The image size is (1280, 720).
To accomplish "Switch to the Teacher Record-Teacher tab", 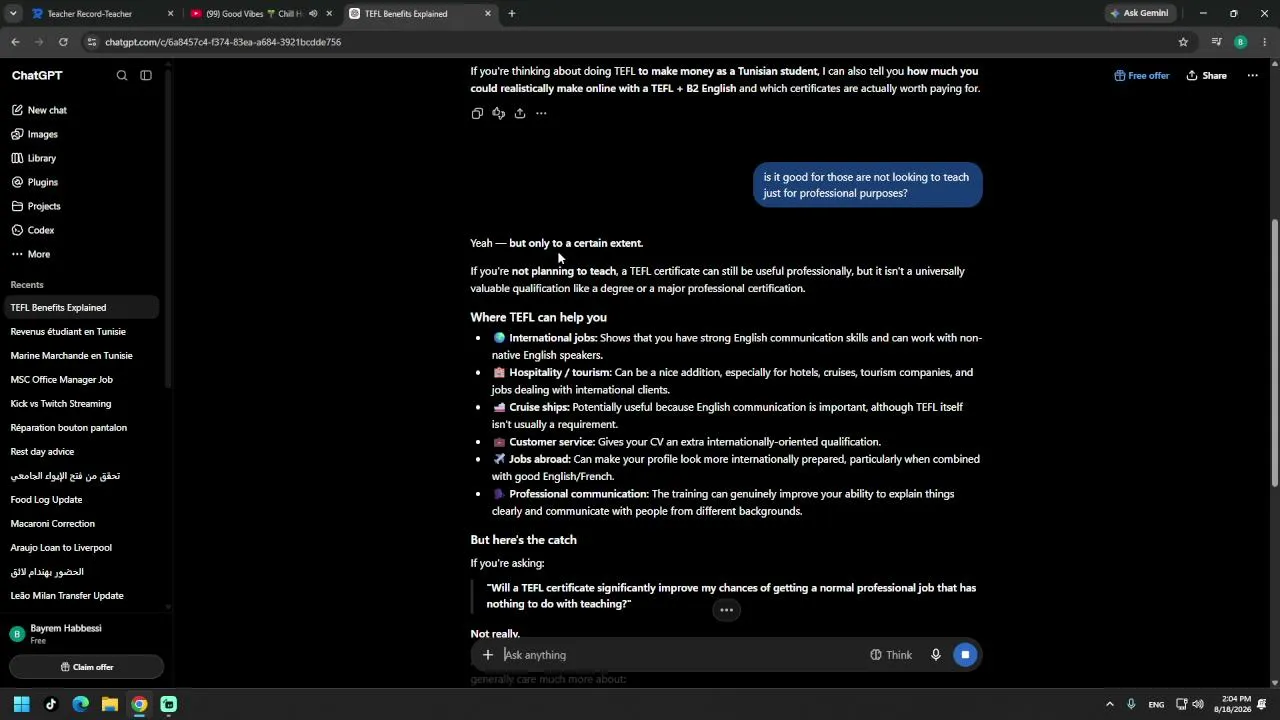I will pyautogui.click(x=103, y=14).
